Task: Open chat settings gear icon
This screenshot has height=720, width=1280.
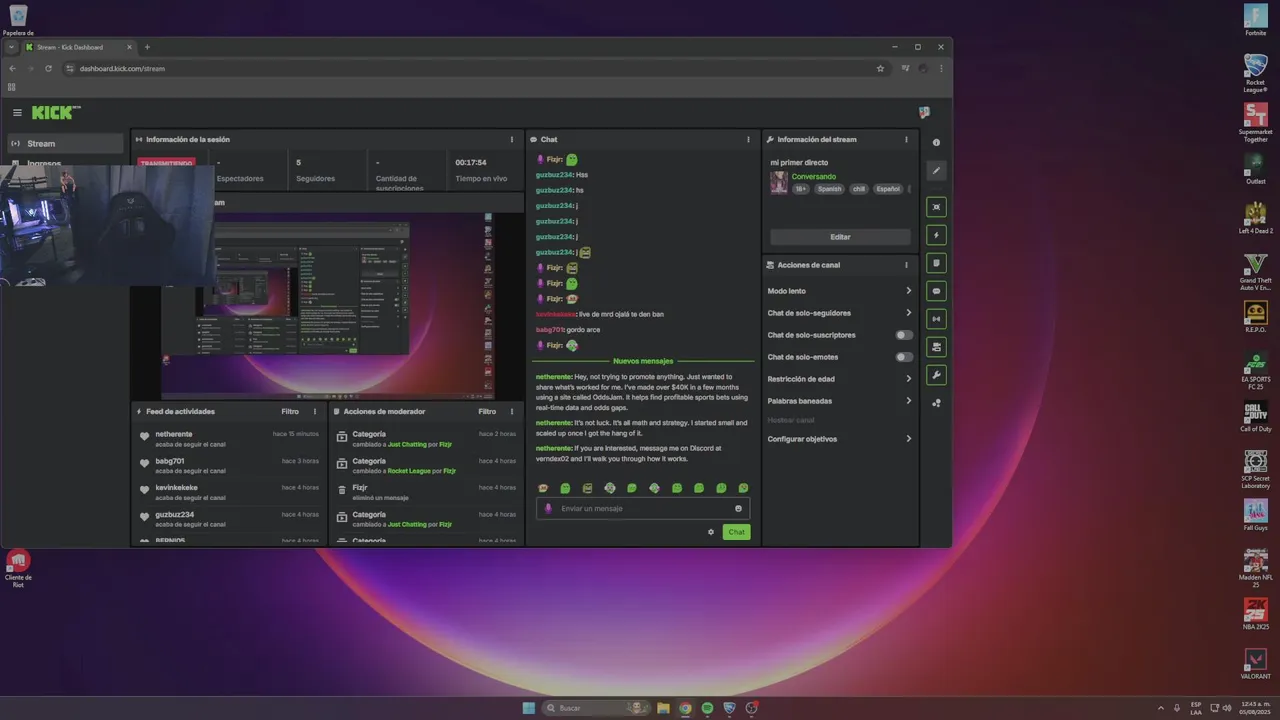Action: 711,532
